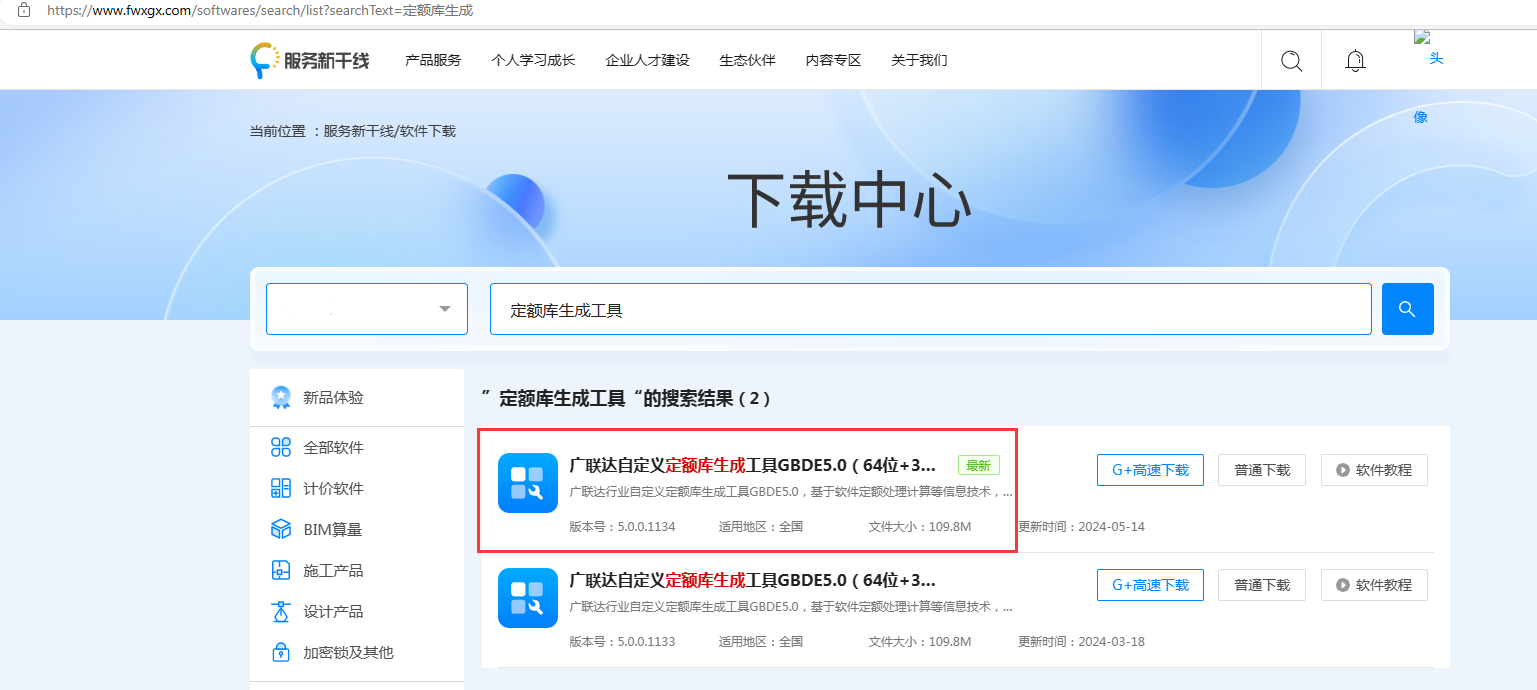Open the title of the 5.0.0.1133 result
The height and width of the screenshot is (690, 1537).
(753, 580)
